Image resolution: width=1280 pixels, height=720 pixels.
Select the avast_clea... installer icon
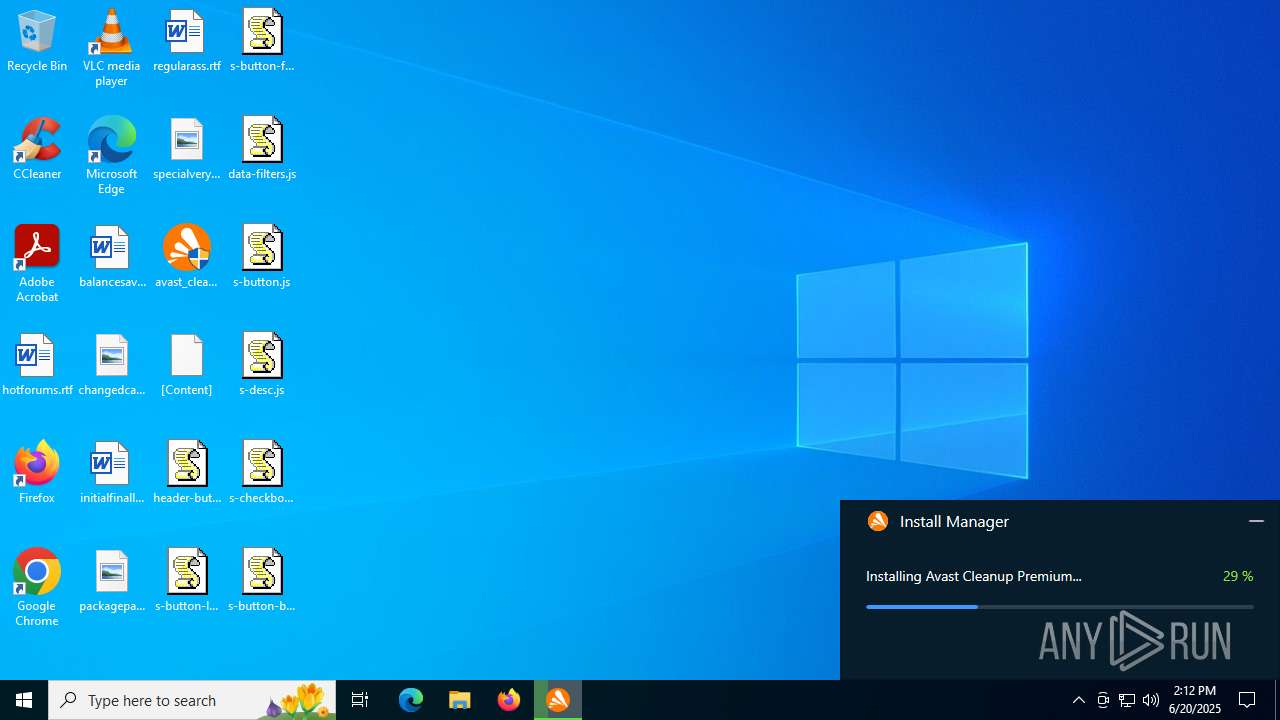(x=187, y=257)
